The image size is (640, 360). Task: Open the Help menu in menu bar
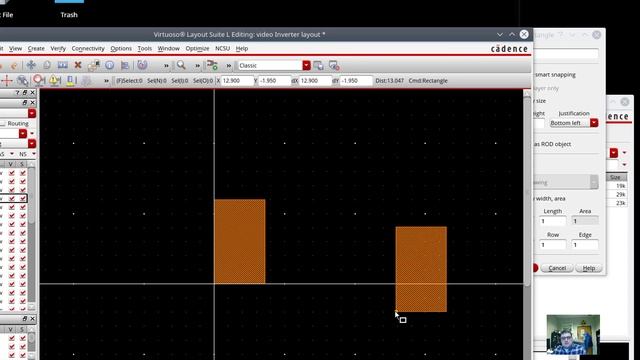tap(242, 49)
